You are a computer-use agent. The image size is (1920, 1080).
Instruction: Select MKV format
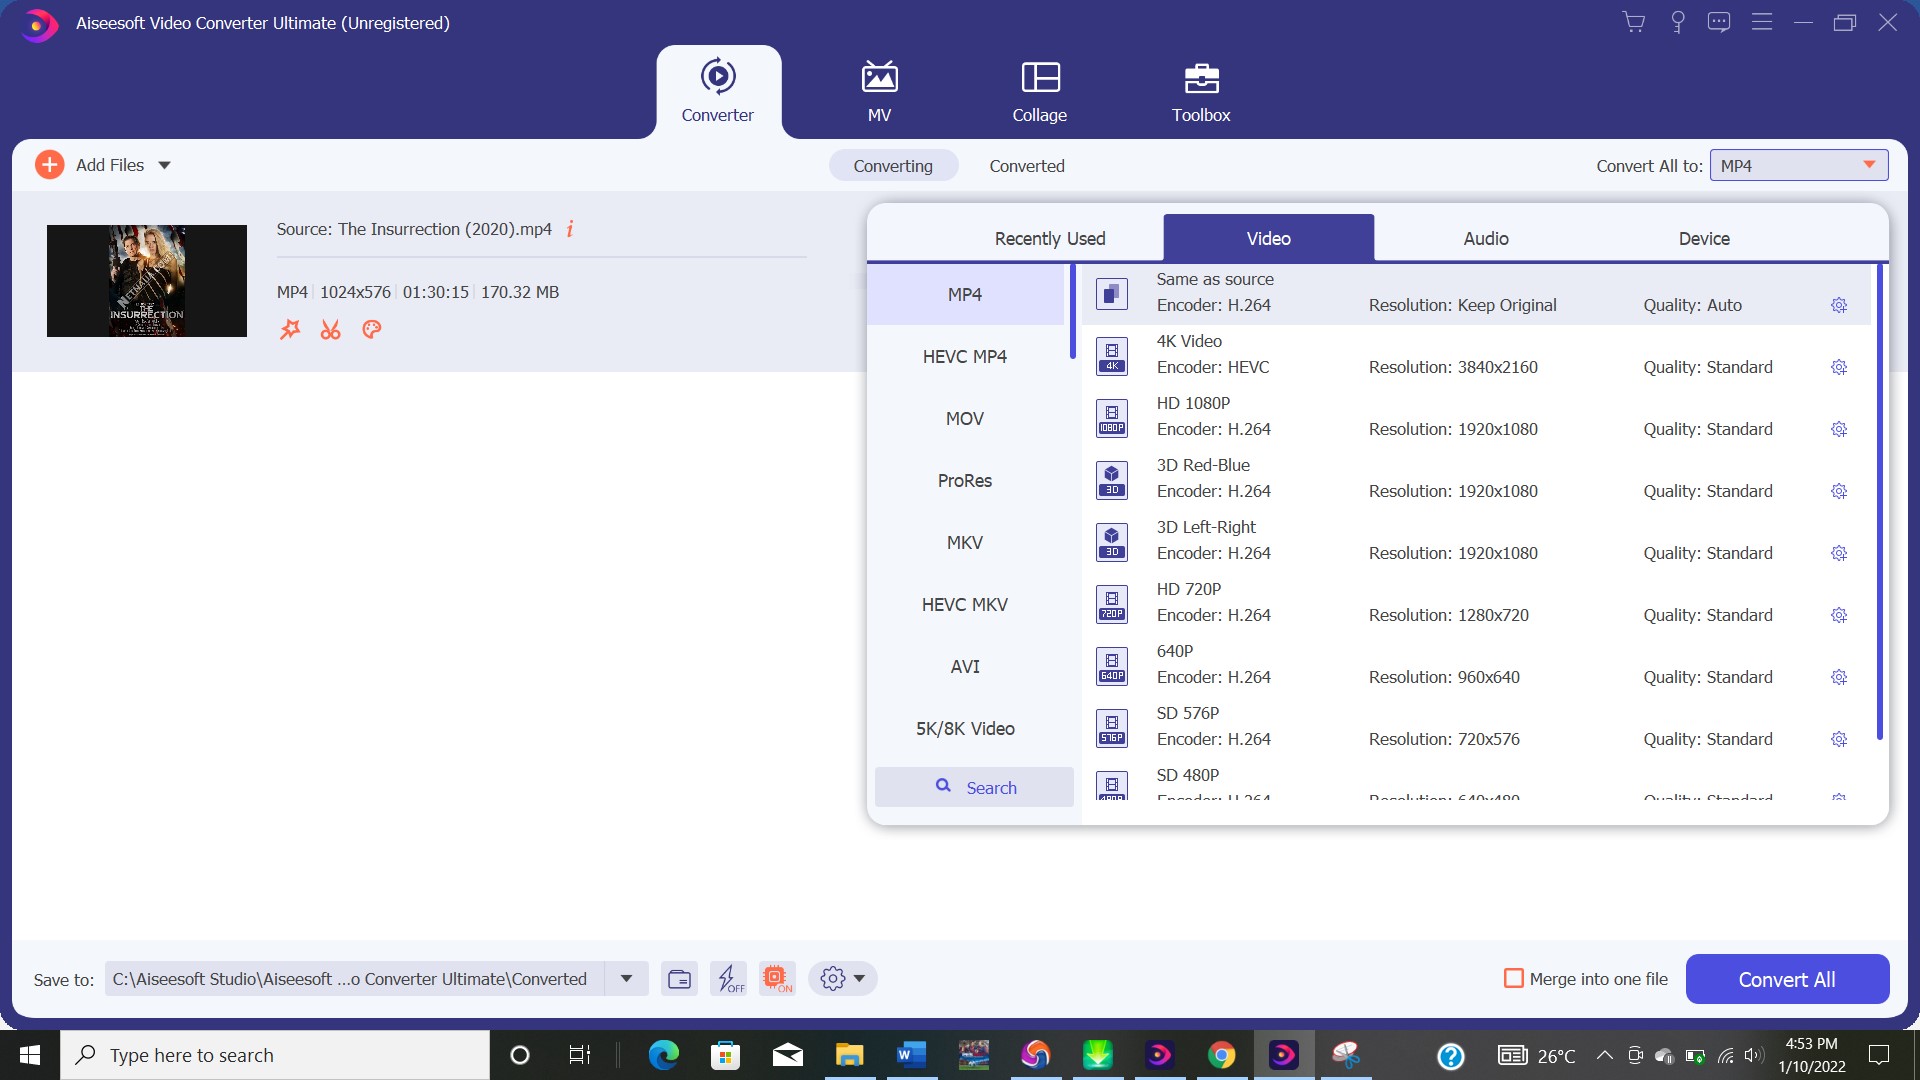pos(965,542)
